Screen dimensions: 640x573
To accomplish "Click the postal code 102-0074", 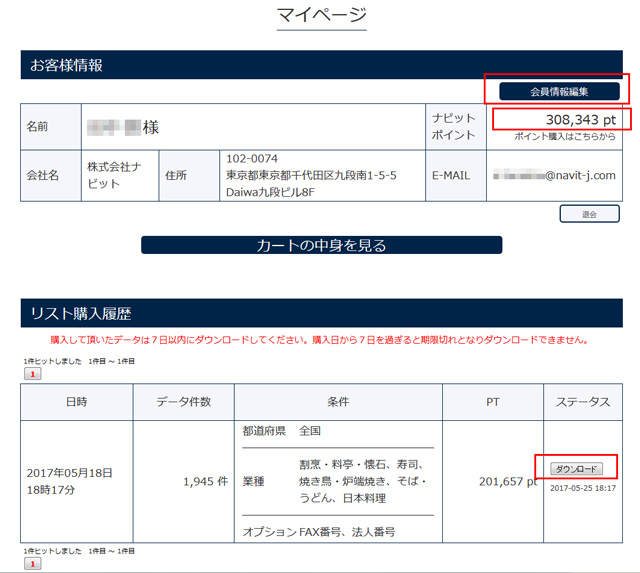I will (x=252, y=159).
